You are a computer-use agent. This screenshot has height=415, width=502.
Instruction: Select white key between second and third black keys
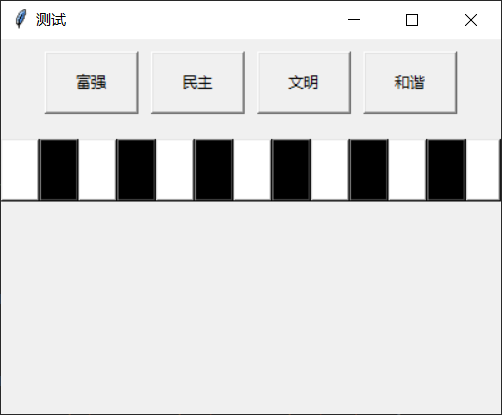(175, 170)
